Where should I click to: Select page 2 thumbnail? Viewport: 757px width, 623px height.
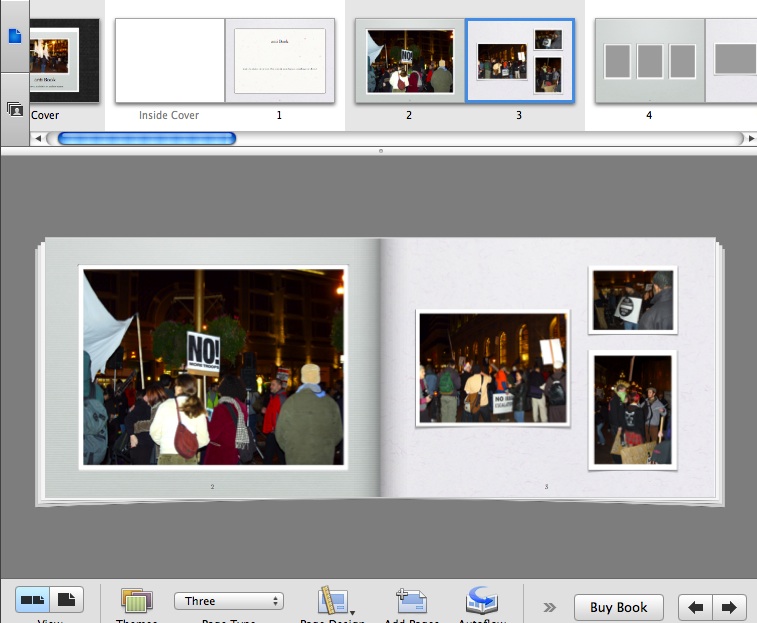coord(410,60)
